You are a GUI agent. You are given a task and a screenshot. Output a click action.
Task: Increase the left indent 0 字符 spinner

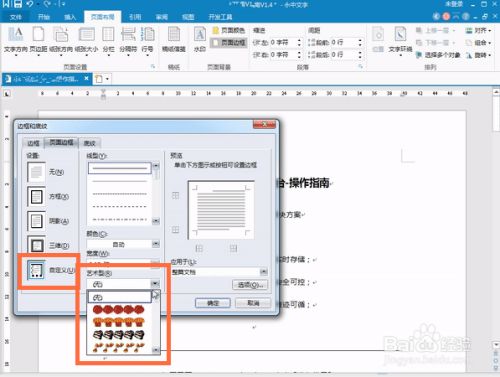[299, 41]
